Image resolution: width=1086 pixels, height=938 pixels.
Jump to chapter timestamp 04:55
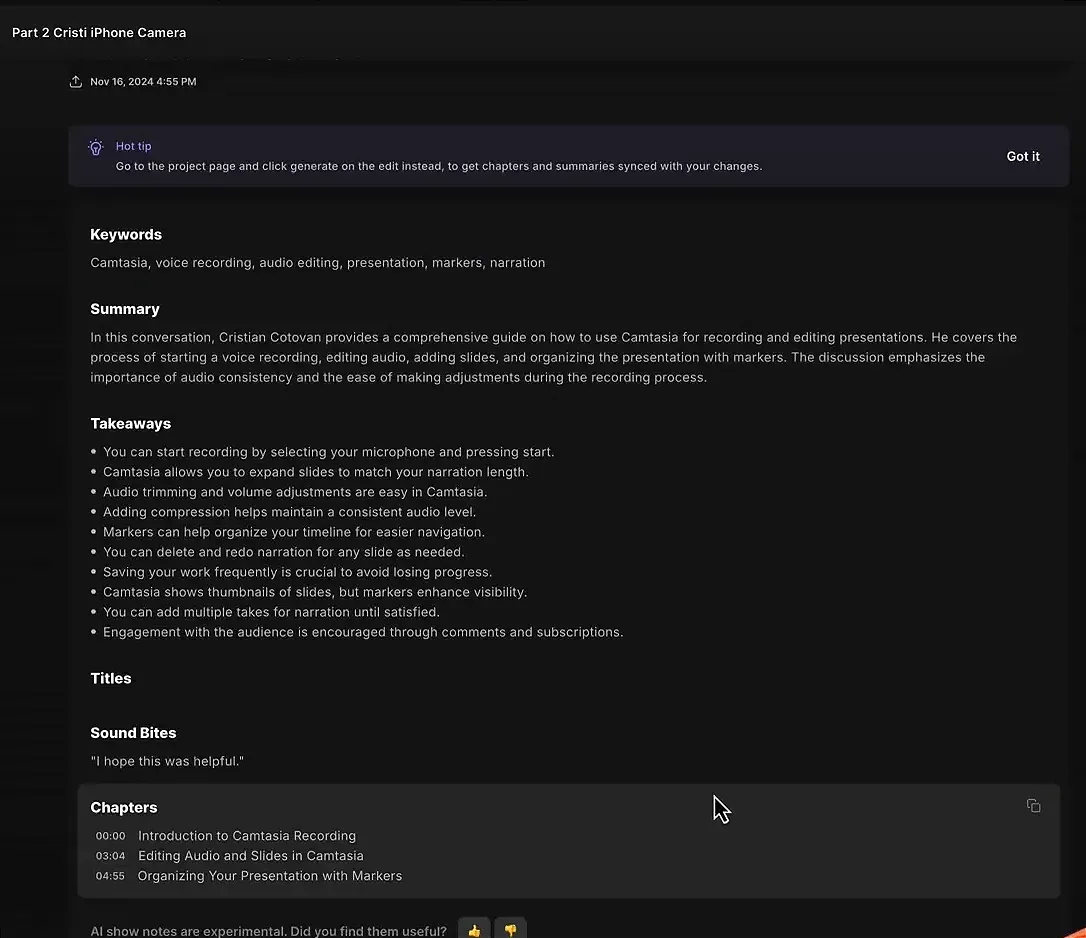(x=110, y=875)
